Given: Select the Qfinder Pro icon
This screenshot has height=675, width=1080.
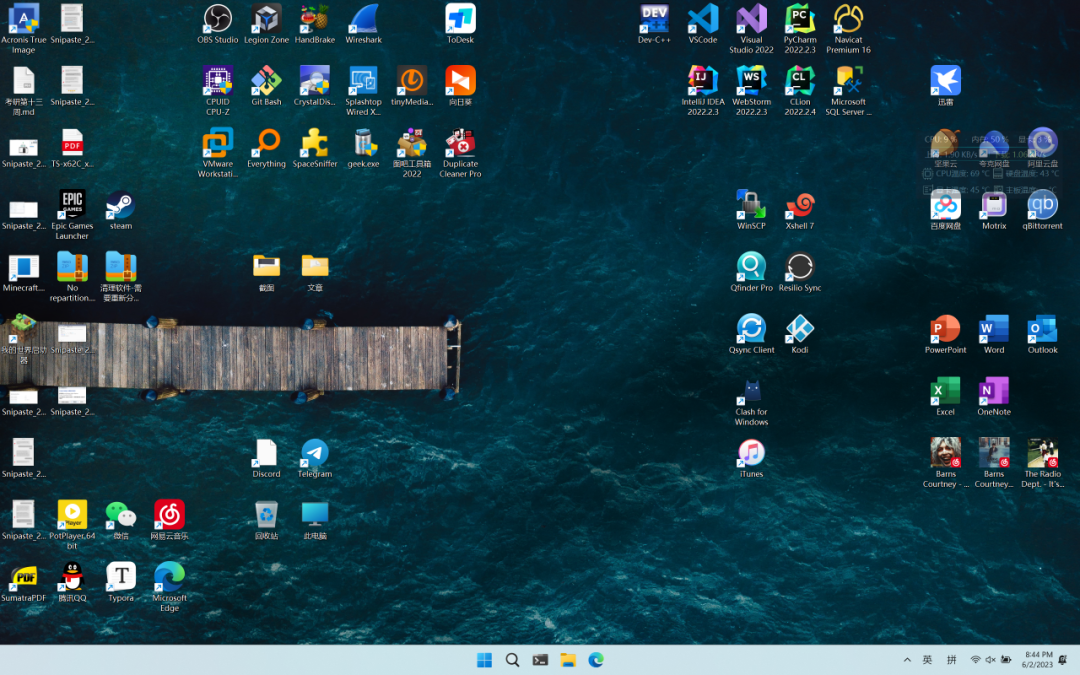Looking at the screenshot, I should click(751, 272).
